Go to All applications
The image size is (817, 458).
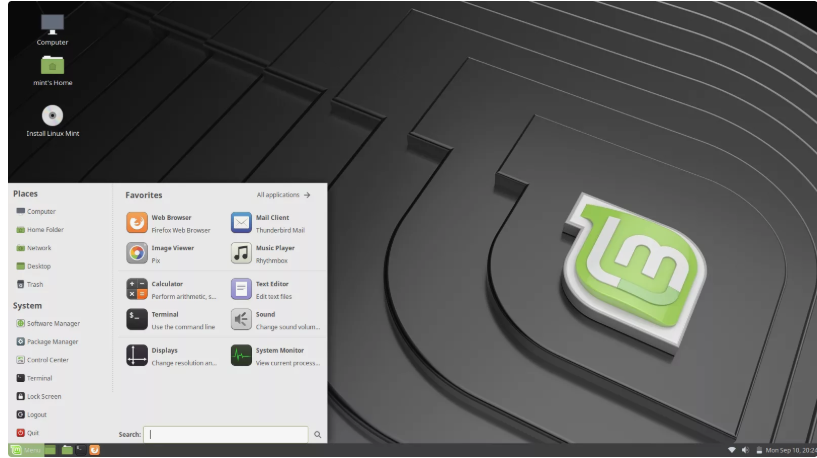pos(283,195)
